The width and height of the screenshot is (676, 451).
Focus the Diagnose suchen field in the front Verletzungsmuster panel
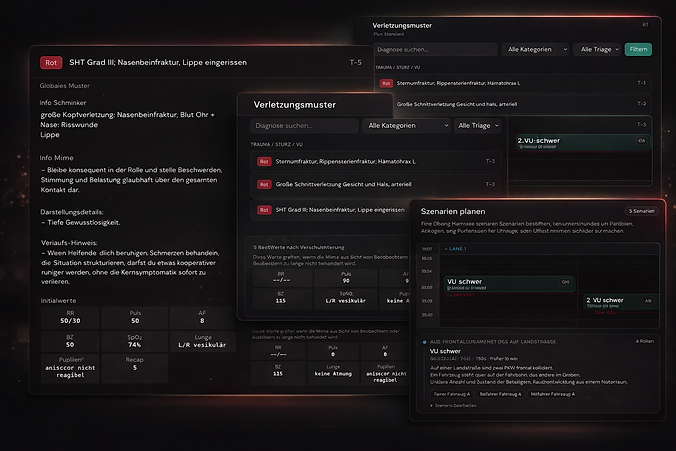tap(304, 125)
